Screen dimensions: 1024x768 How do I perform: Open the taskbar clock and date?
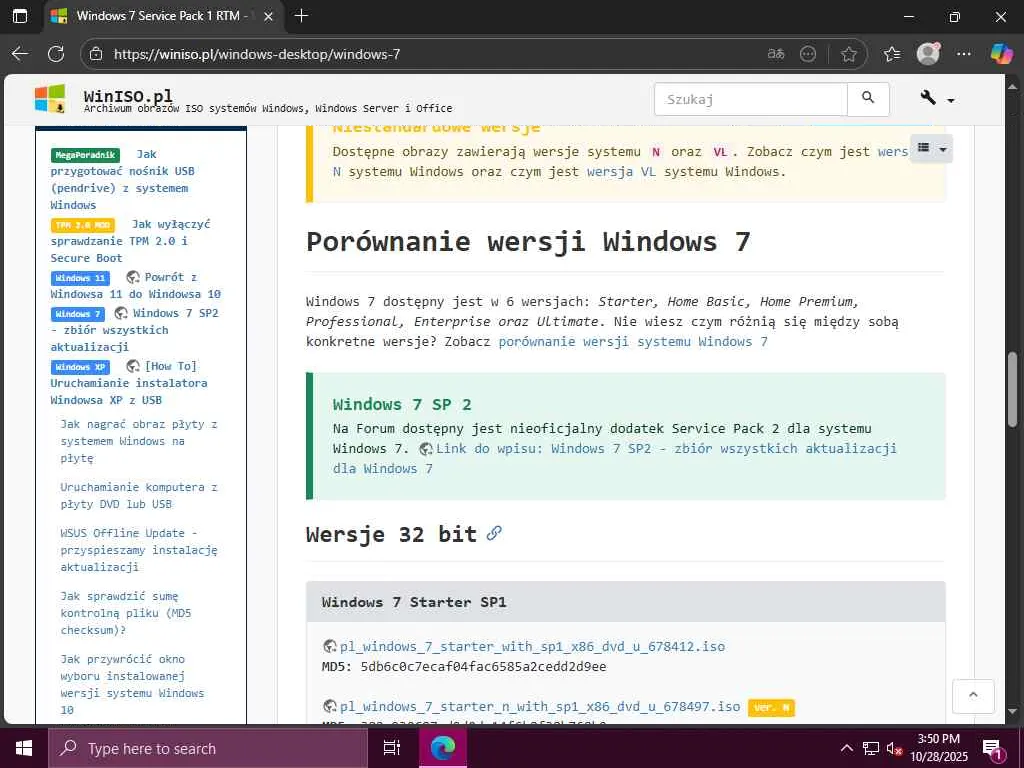[939, 748]
